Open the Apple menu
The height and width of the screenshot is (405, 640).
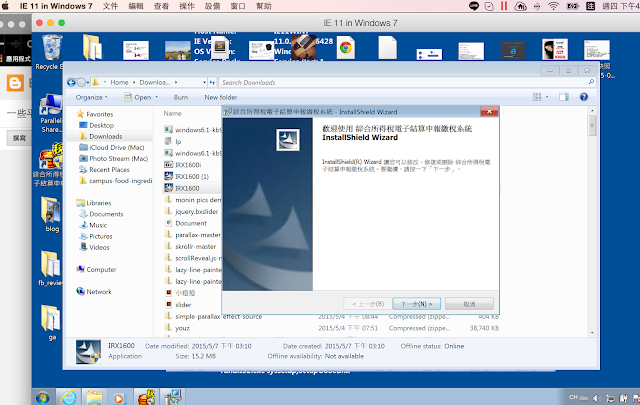[5, 6]
